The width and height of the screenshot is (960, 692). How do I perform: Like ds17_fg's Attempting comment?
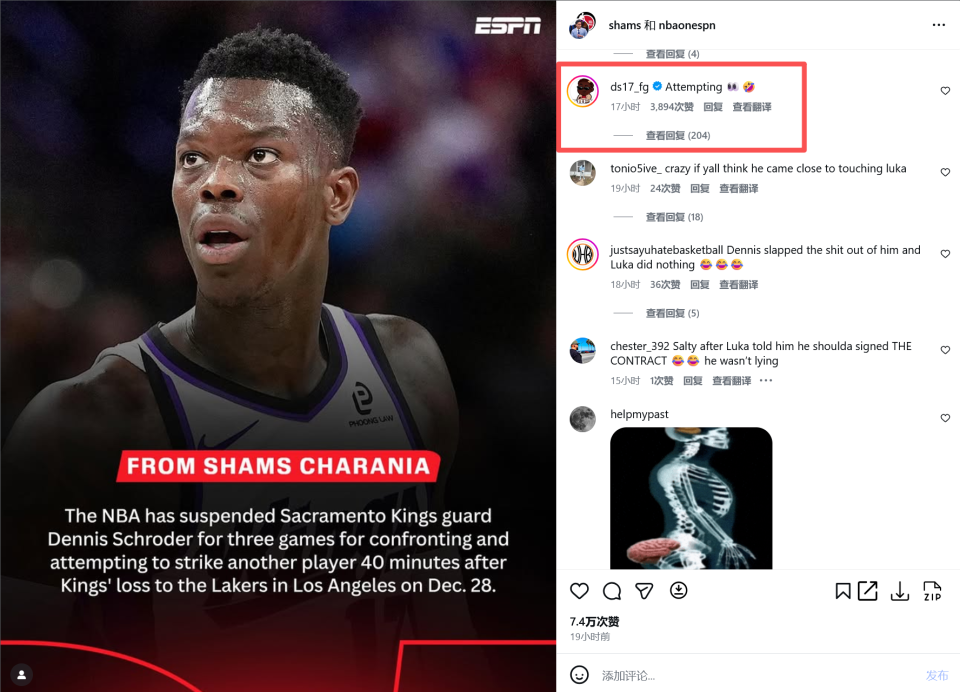tap(945, 91)
